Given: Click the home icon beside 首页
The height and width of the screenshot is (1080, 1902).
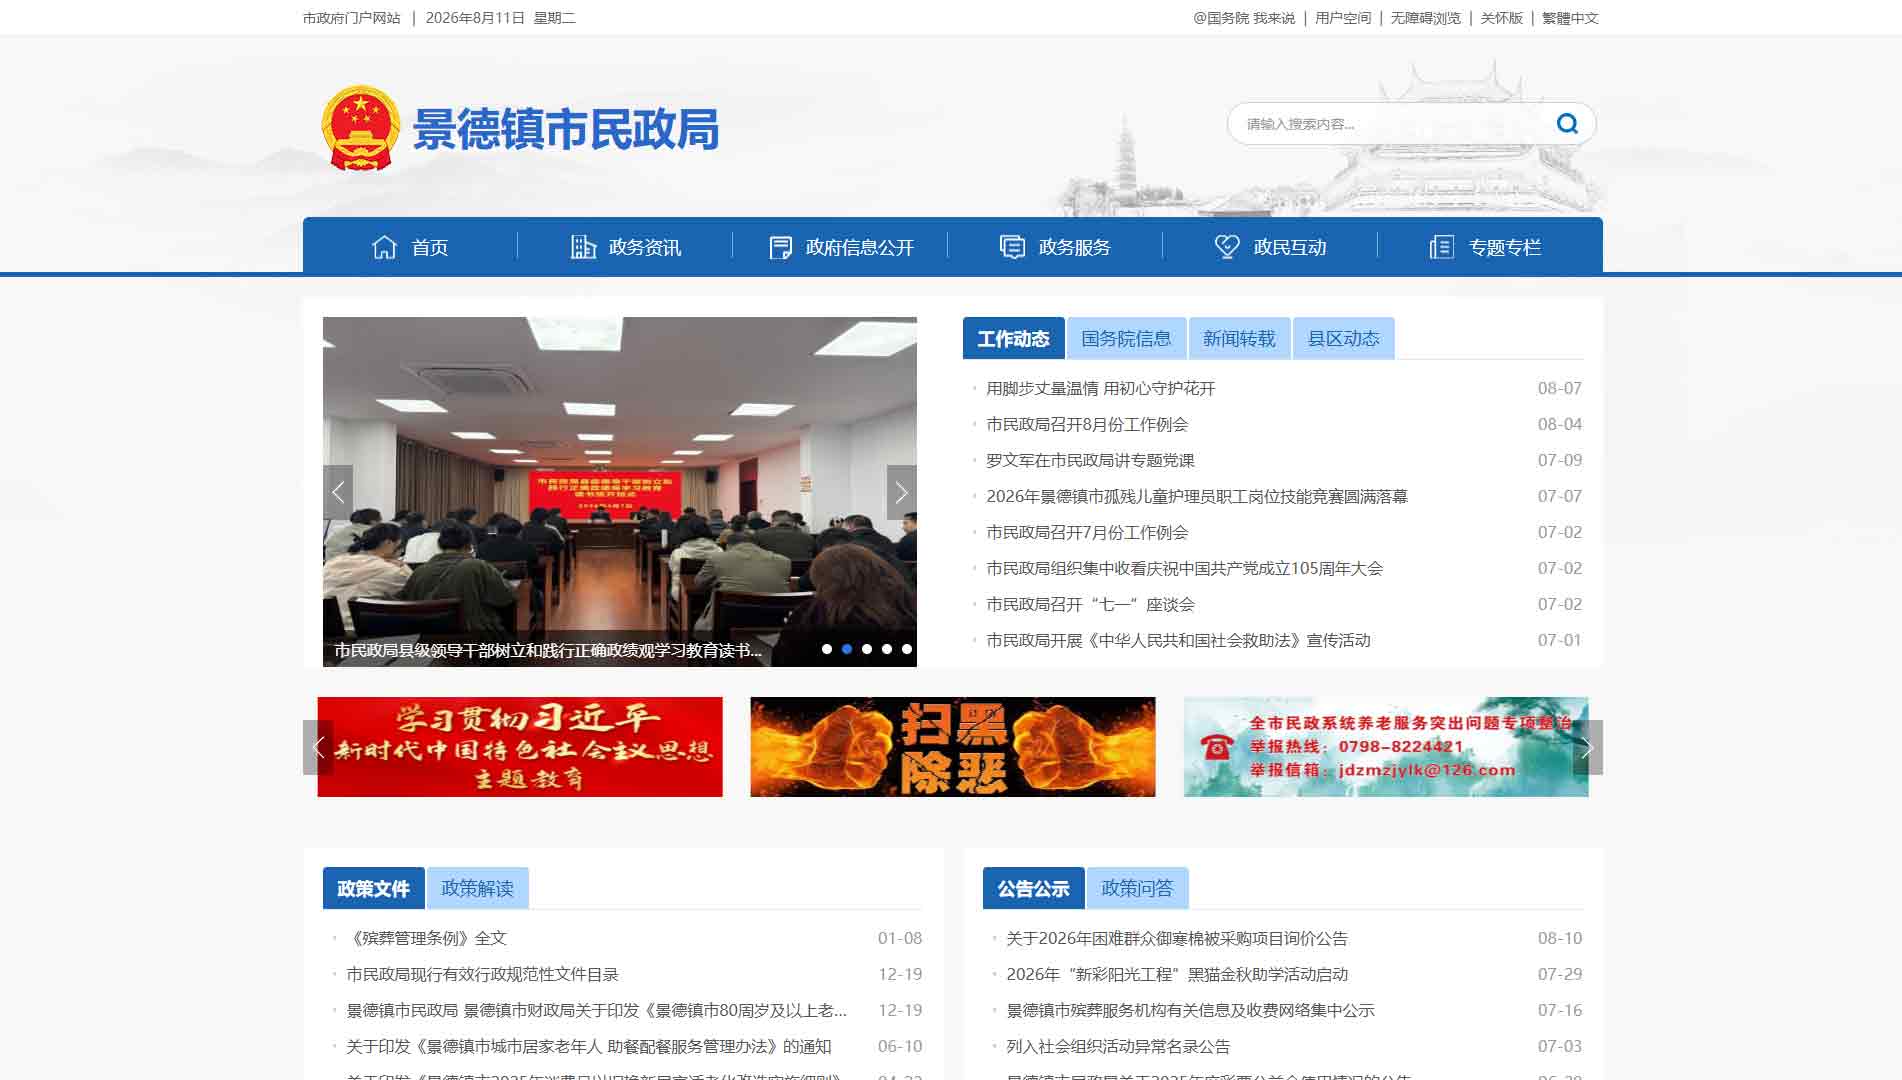Looking at the screenshot, I should point(384,247).
